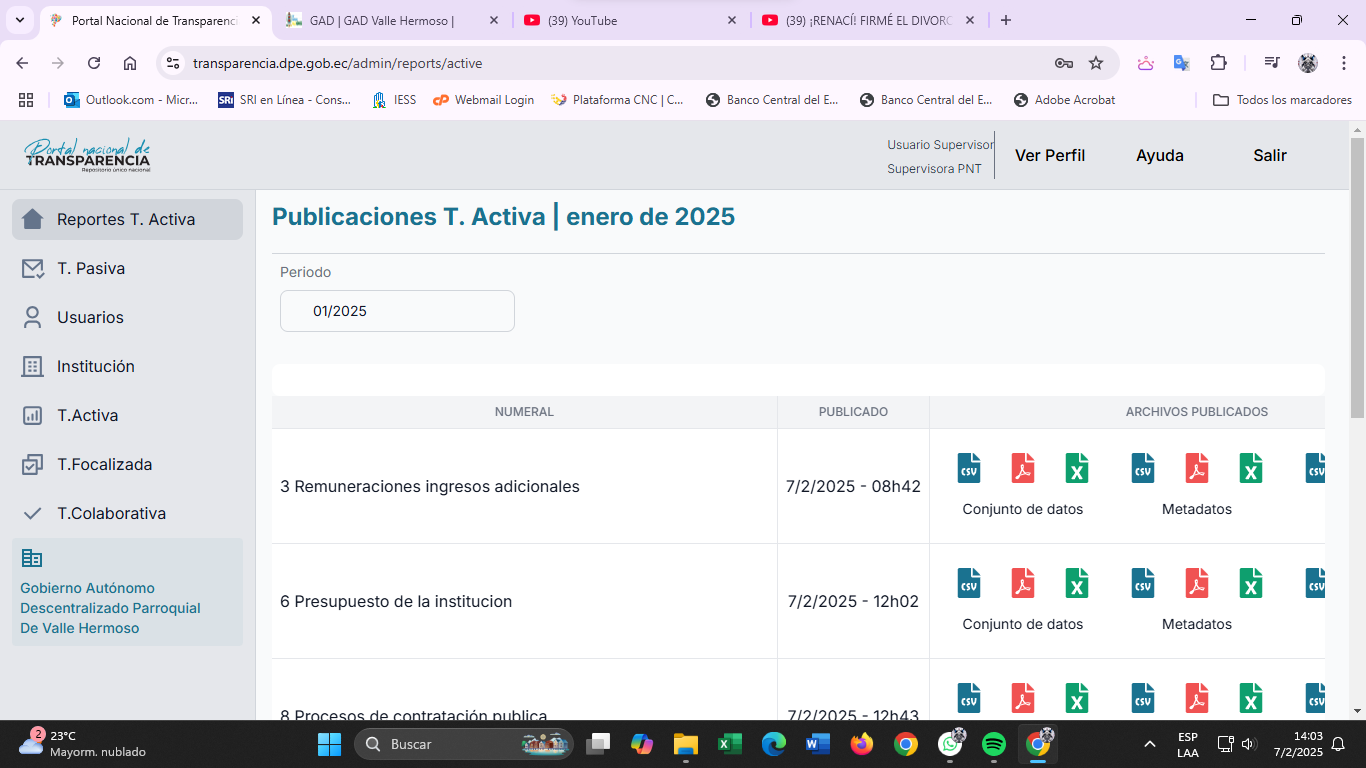
Task: Download Excel file of Remuneraciones Metadatos
Action: [1251, 468]
